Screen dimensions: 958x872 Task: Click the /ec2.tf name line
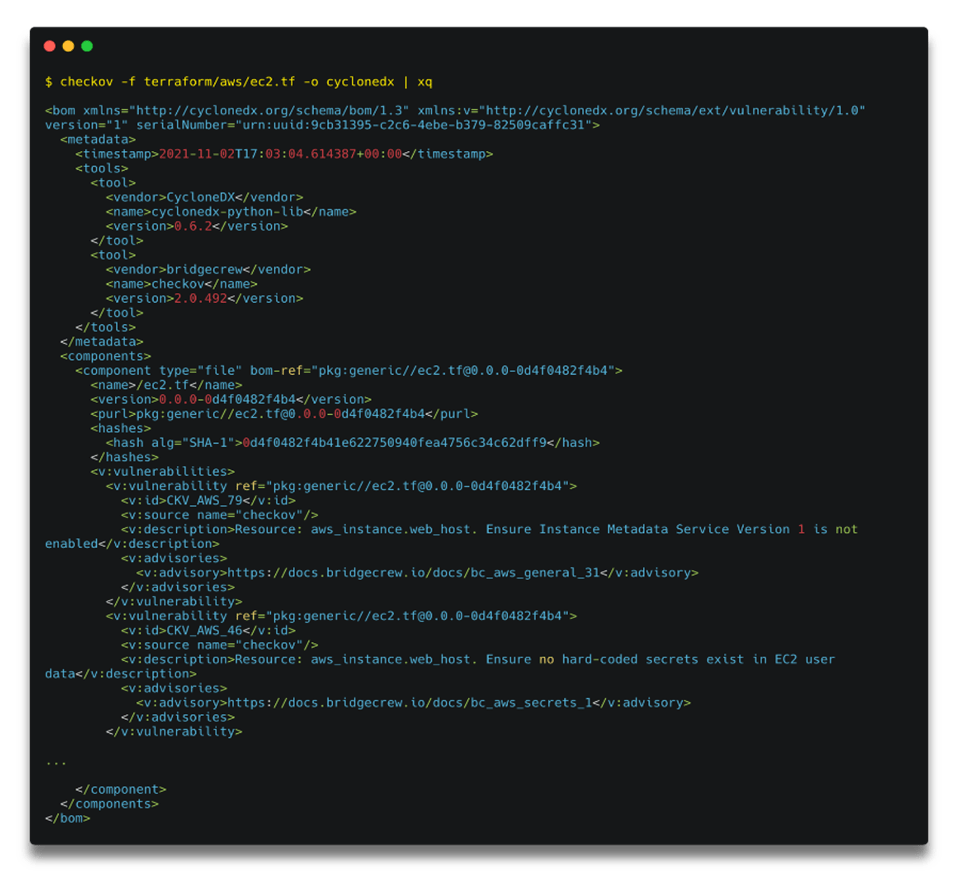(166, 386)
